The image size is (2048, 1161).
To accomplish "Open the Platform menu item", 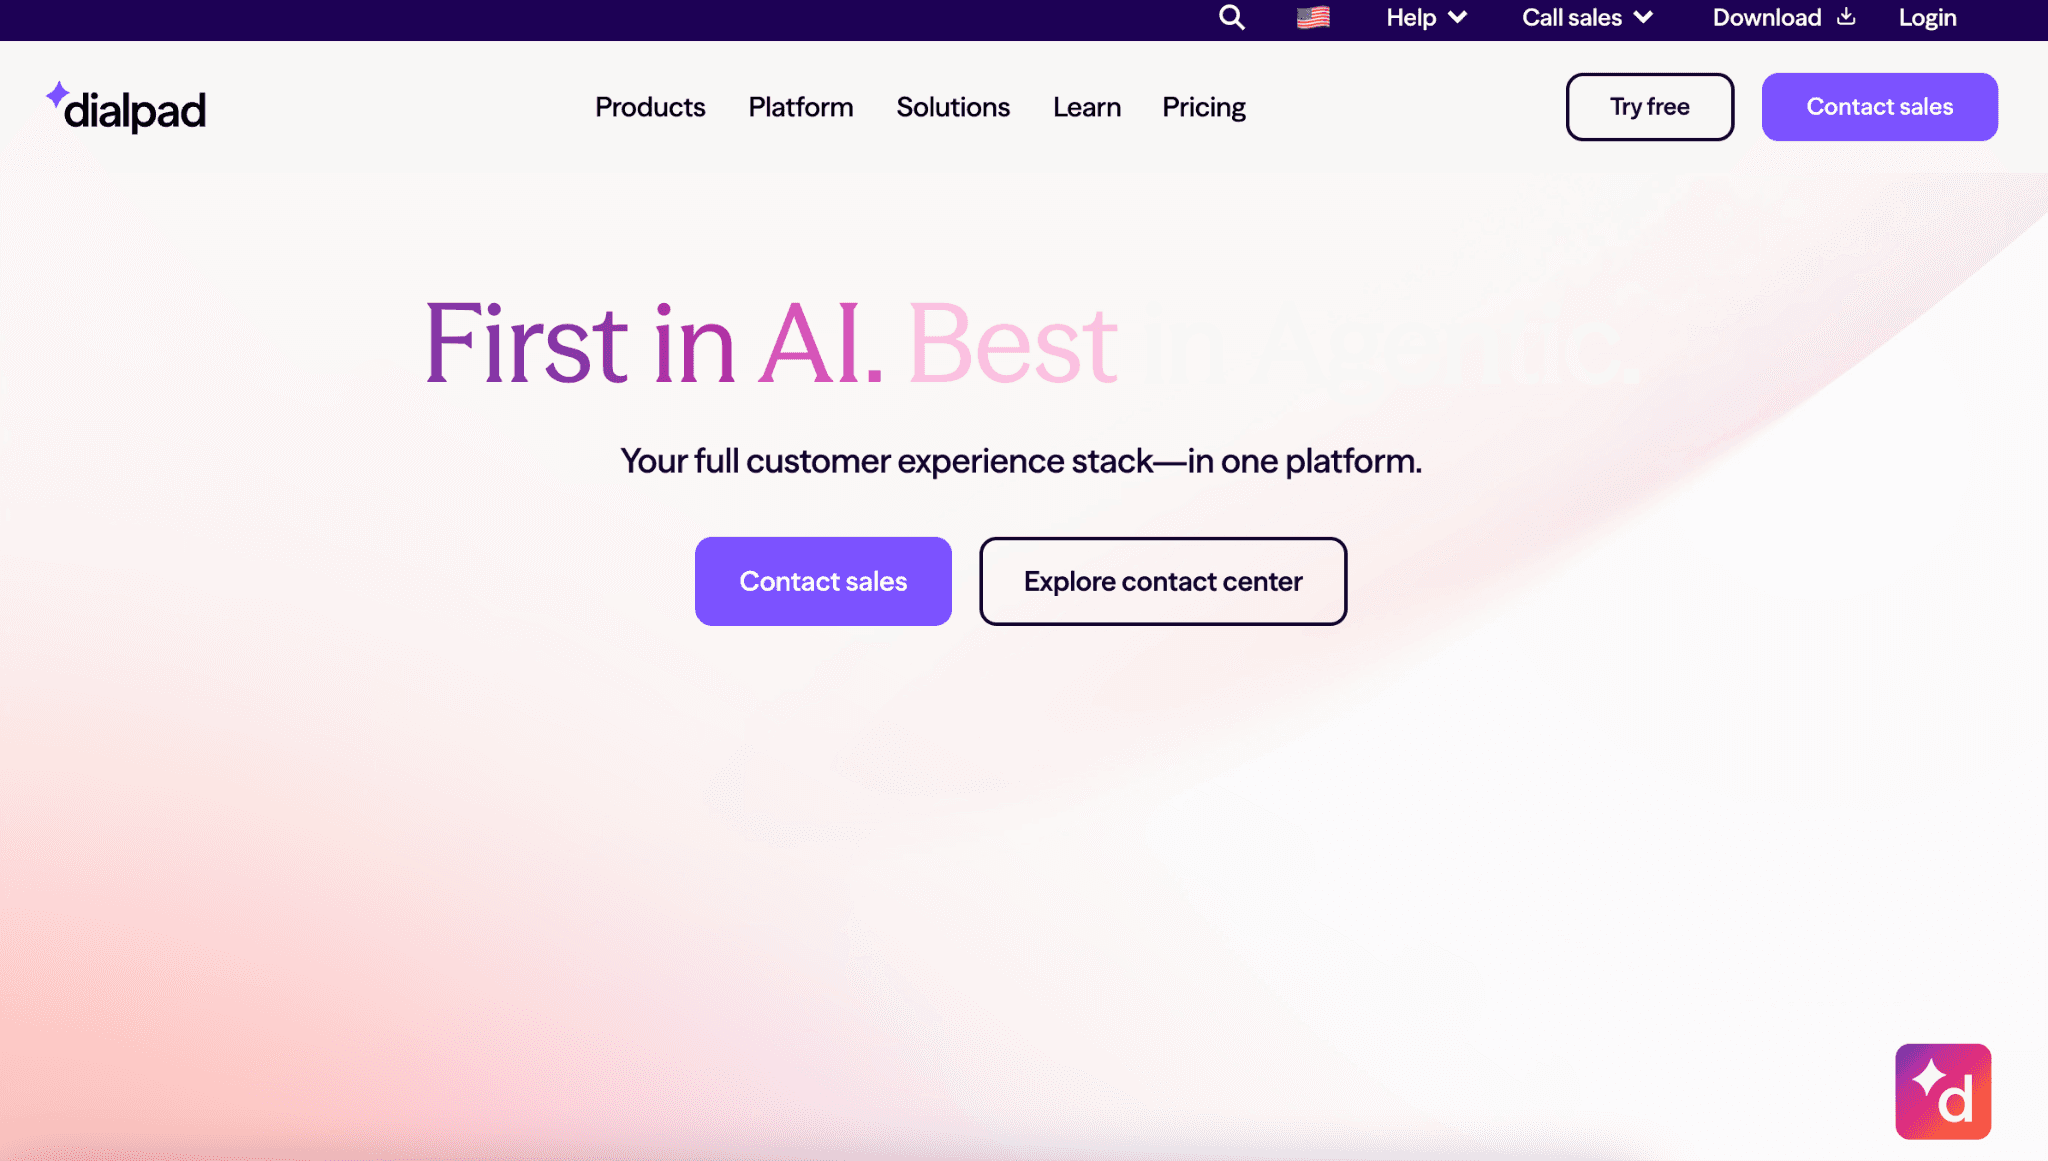I will click(x=800, y=107).
